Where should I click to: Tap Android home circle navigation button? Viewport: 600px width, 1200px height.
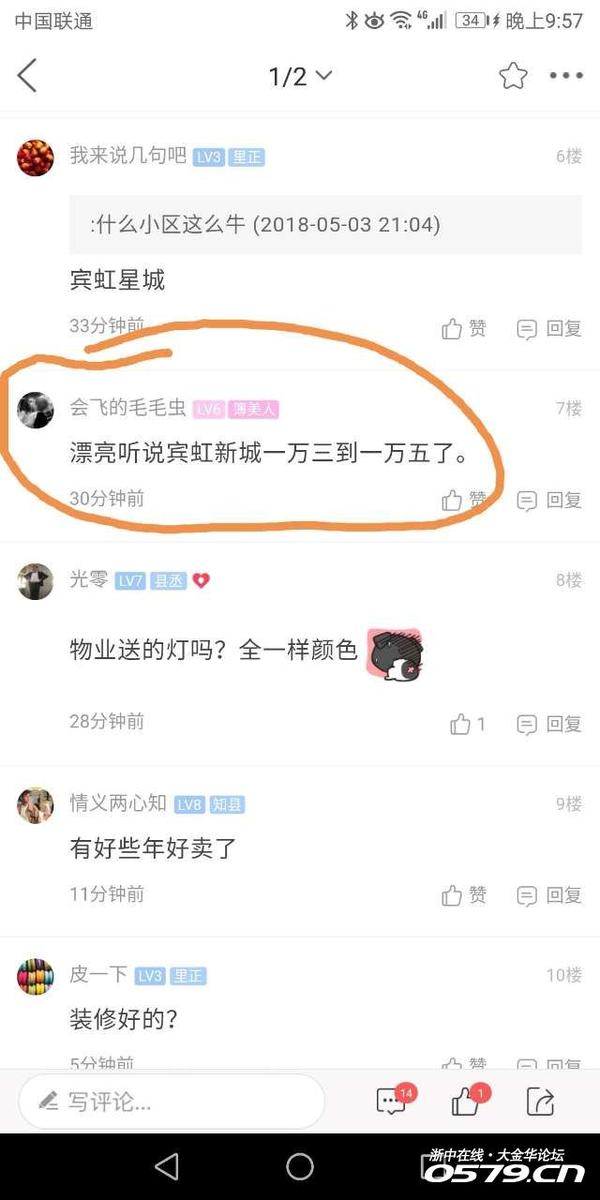point(300,1166)
